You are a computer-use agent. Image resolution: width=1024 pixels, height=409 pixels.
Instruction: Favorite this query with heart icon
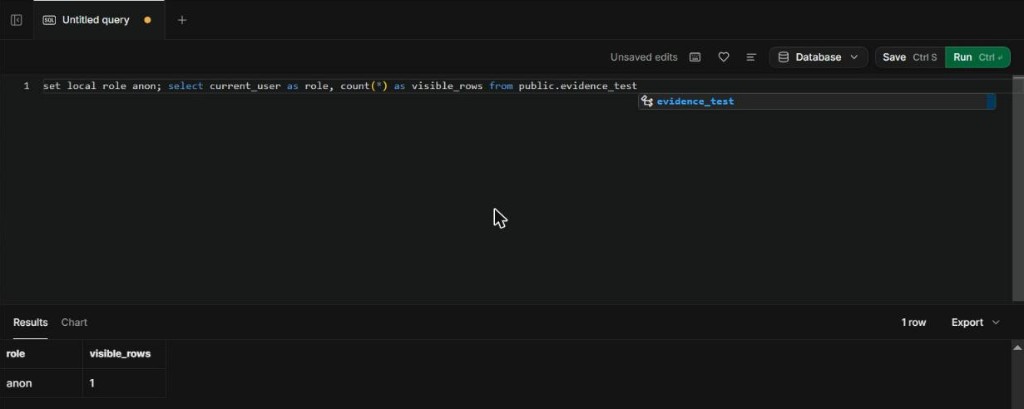coord(724,57)
